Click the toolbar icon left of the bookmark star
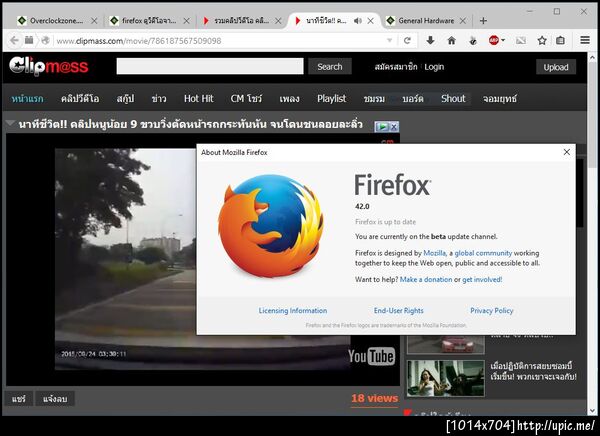Image resolution: width=600 pixels, height=436 pixels. click(521, 40)
